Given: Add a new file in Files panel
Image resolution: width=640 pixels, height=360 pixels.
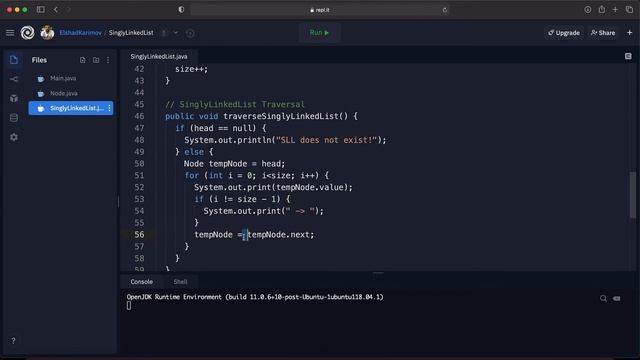Looking at the screenshot, I should click(83, 60).
